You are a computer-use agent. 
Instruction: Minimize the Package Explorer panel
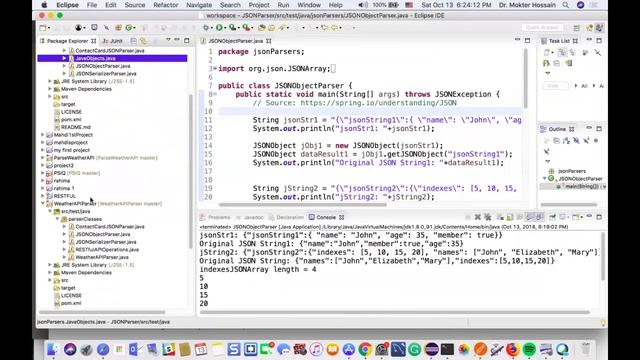(x=177, y=40)
